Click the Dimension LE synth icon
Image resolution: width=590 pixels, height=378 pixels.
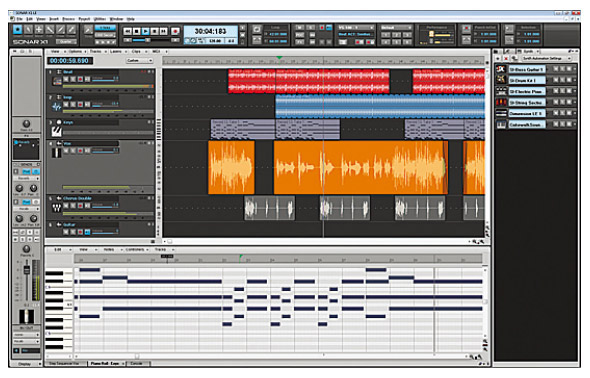(x=501, y=113)
